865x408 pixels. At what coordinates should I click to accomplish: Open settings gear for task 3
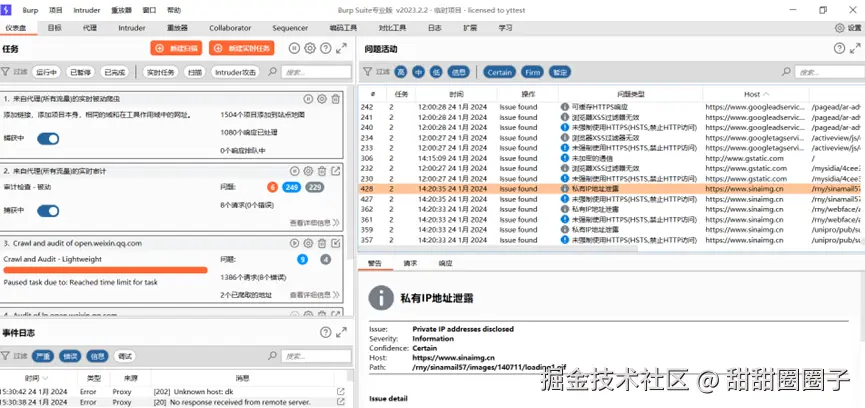click(308, 243)
